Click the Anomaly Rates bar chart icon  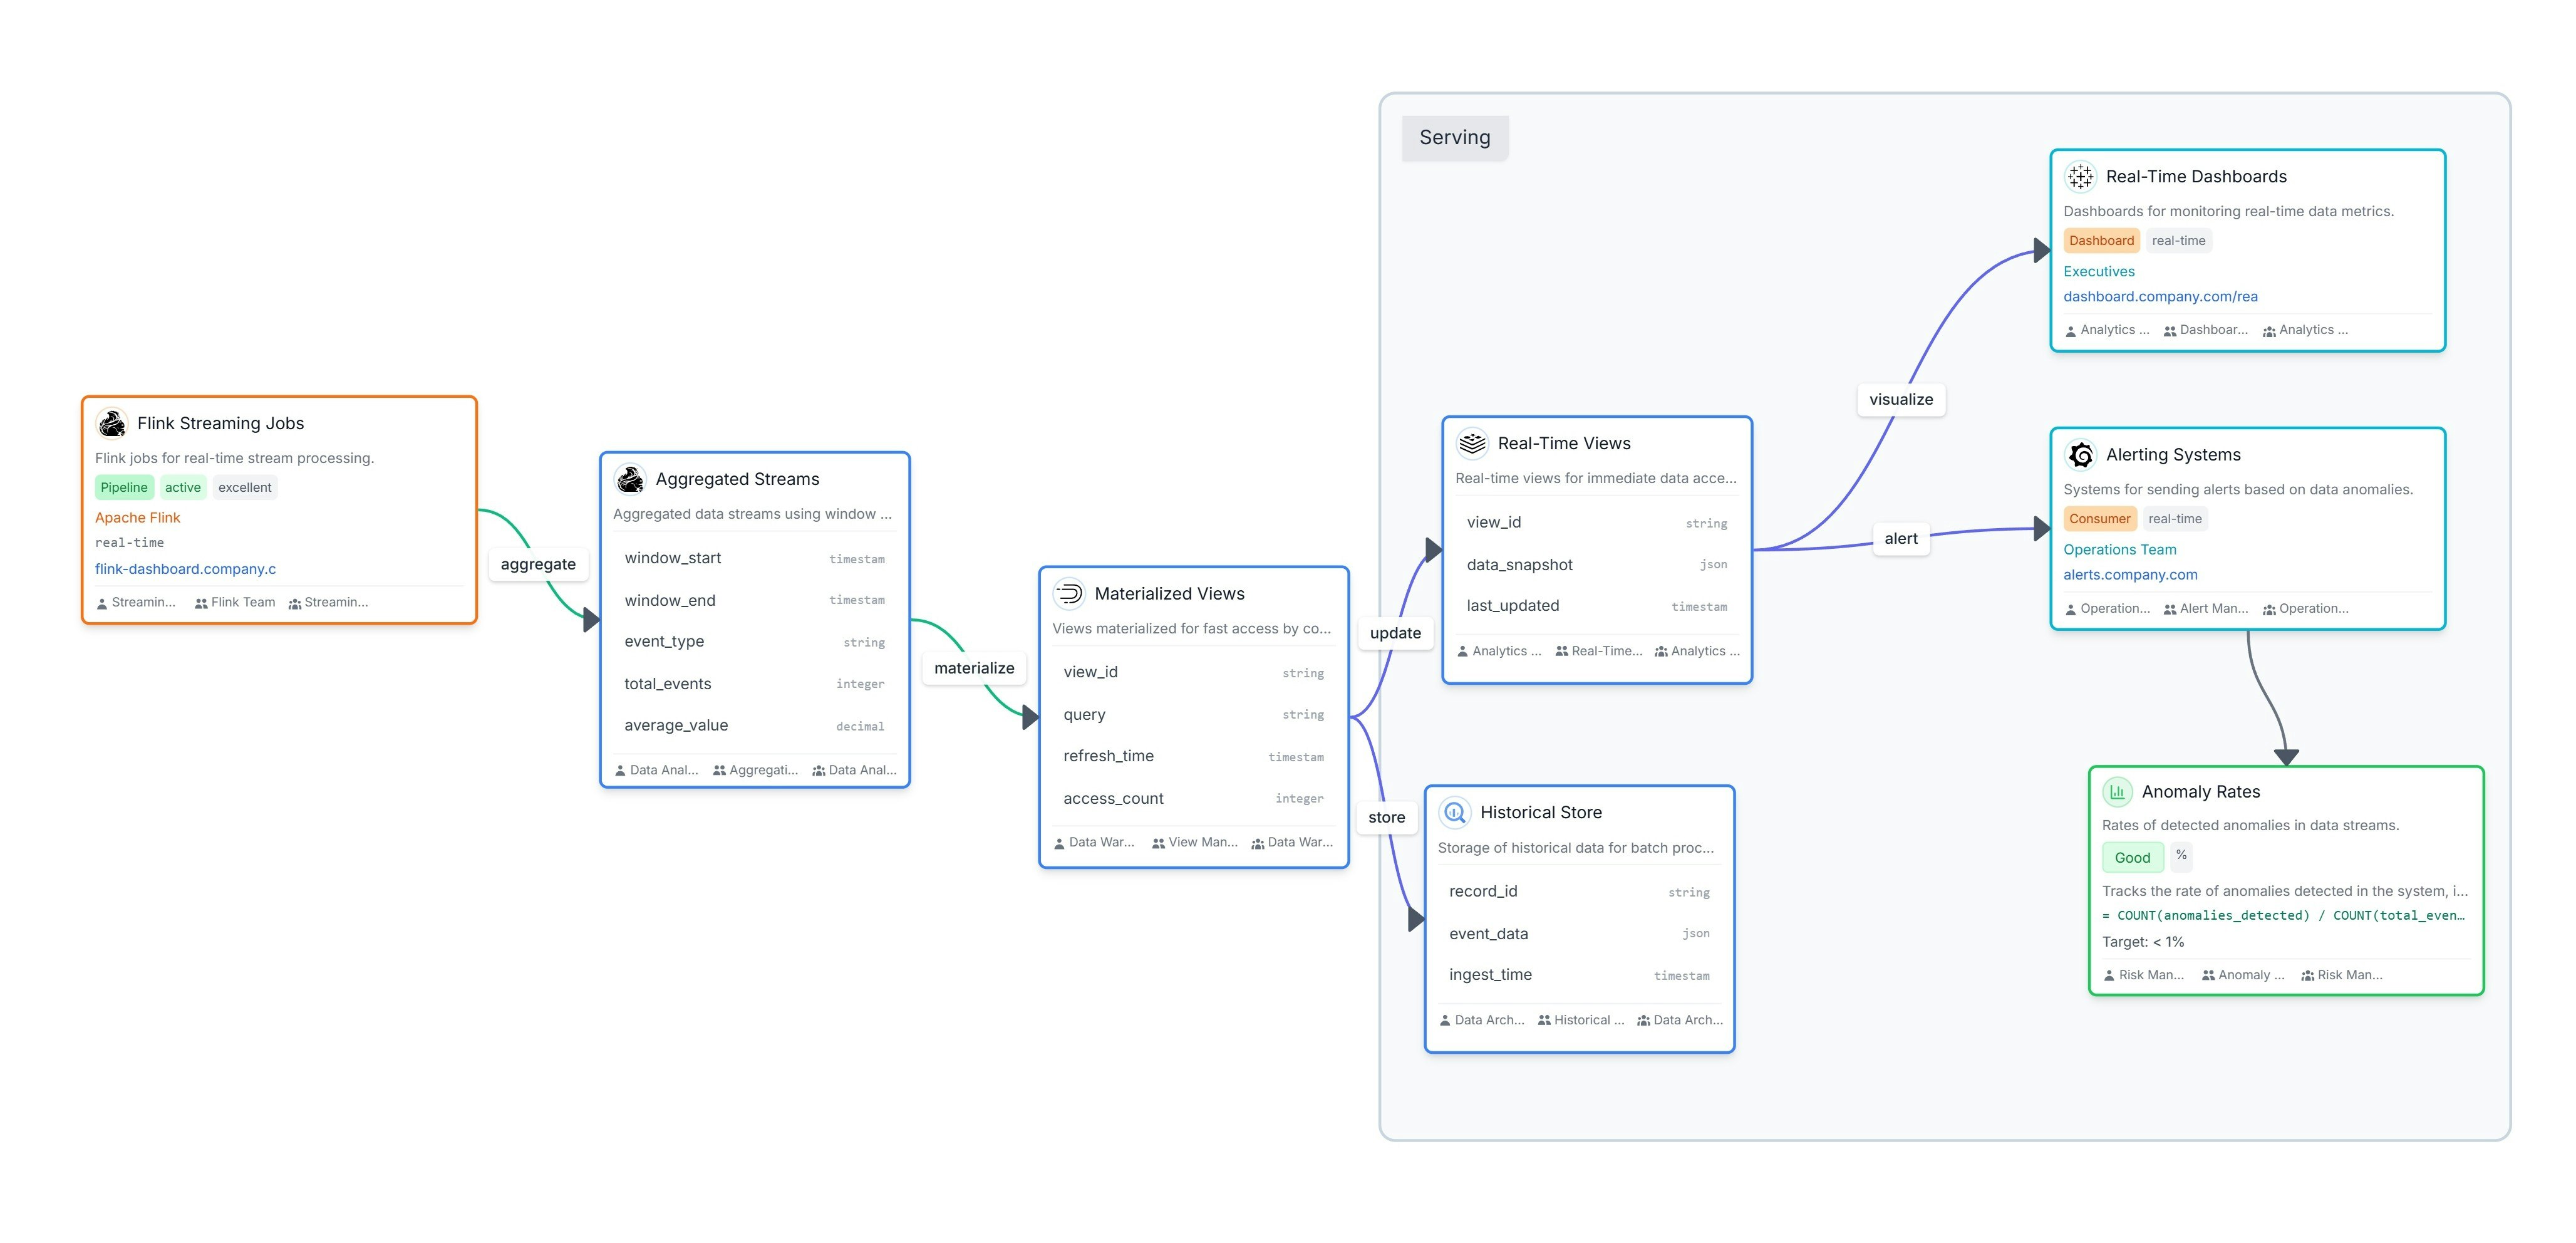point(2117,791)
